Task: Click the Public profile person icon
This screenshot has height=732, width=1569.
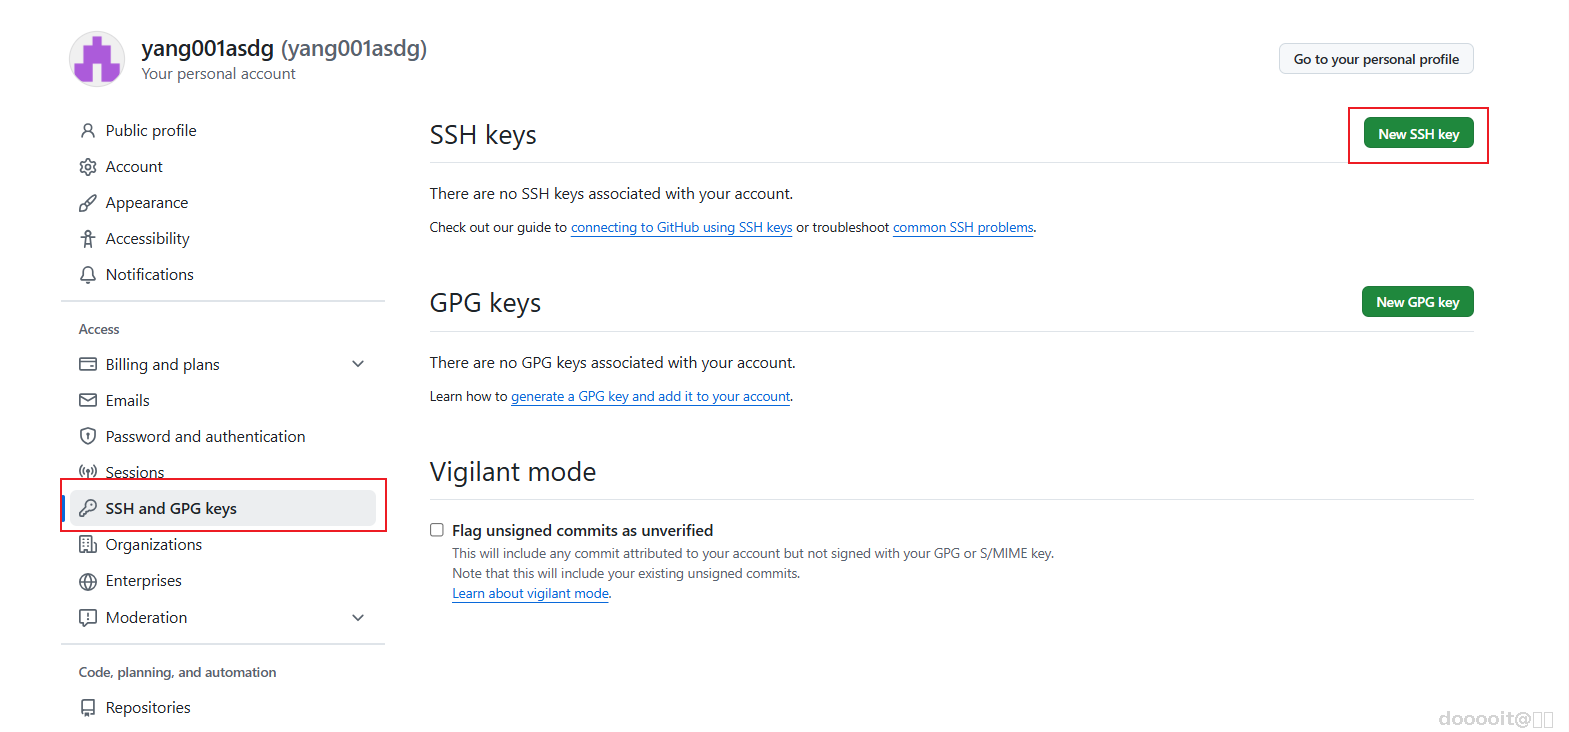Action: [88, 131]
